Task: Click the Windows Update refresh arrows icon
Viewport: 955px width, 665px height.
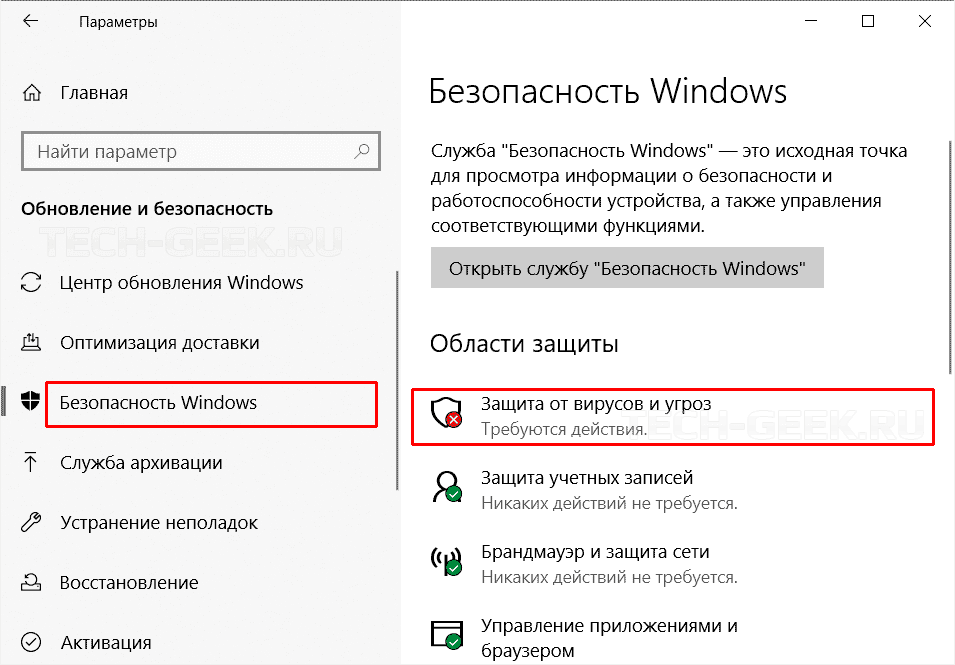Action: [31, 283]
